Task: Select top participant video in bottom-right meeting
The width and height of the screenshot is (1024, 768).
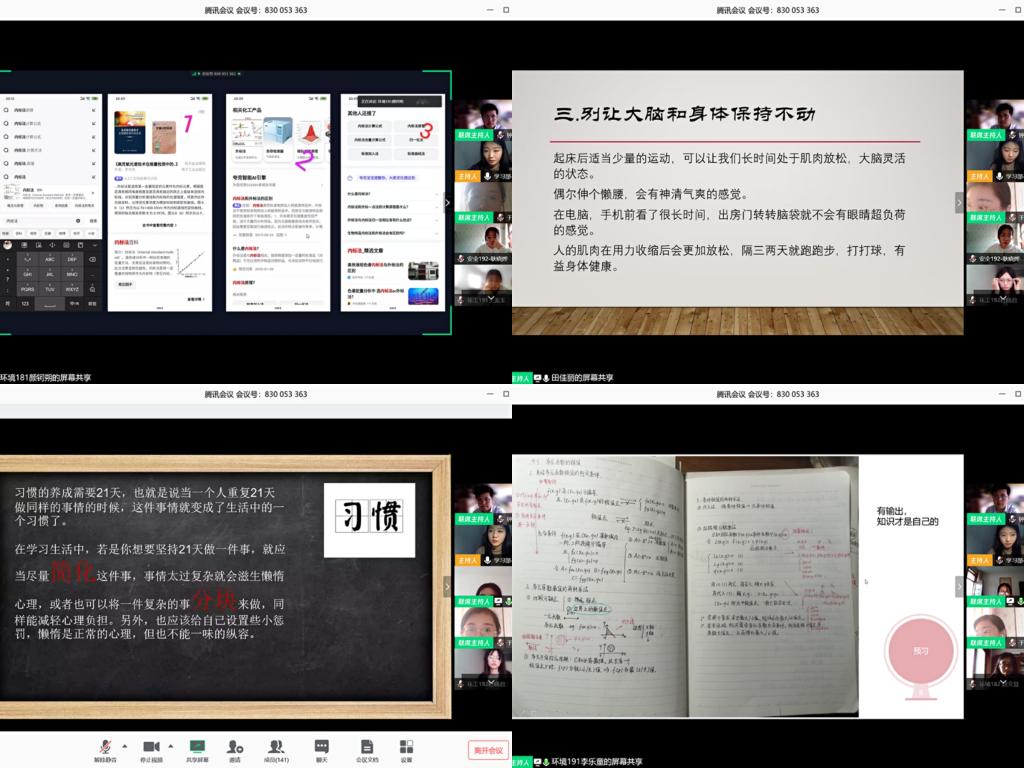Action: pos(994,498)
